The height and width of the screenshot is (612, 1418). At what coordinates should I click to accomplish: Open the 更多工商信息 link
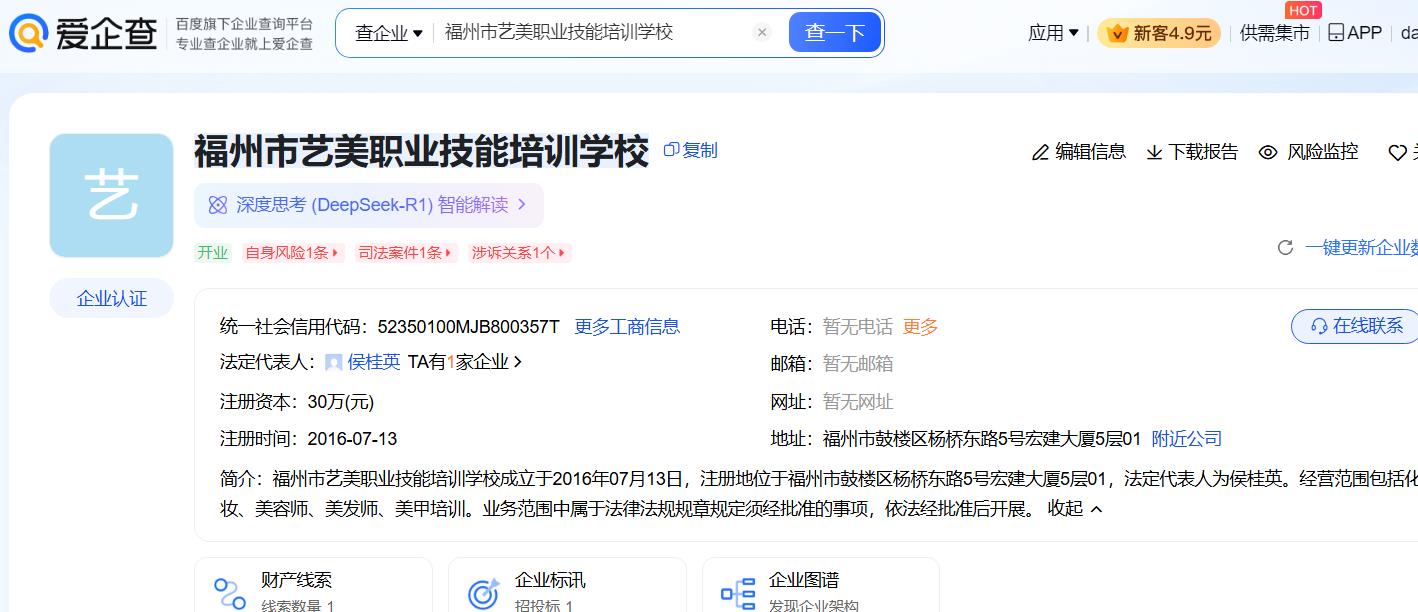(x=627, y=327)
